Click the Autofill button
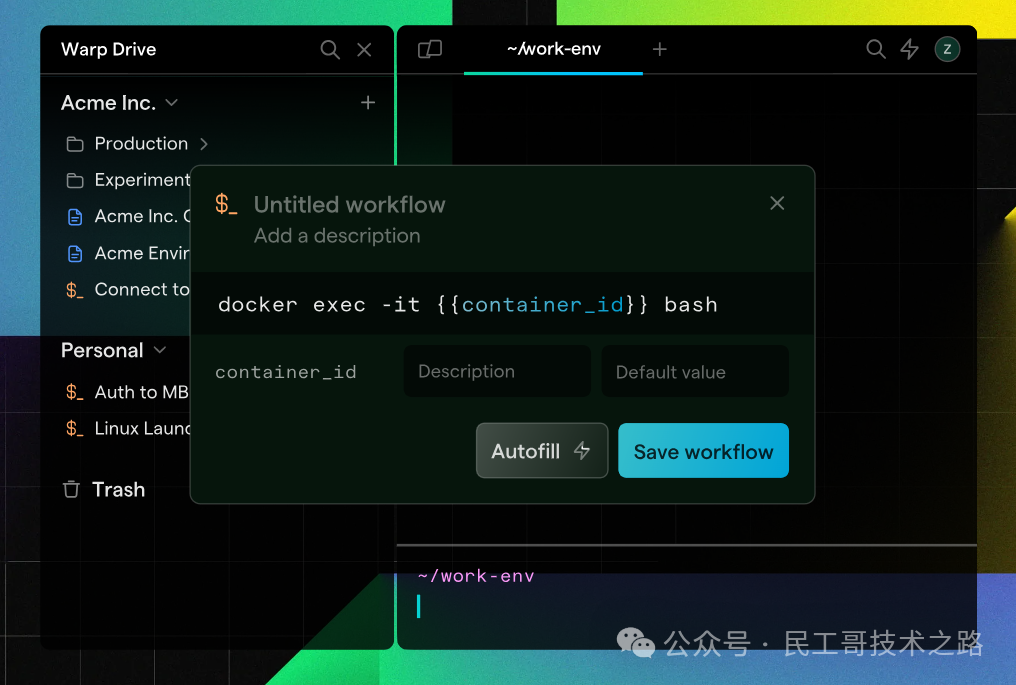1016x685 pixels. pyautogui.click(x=542, y=450)
